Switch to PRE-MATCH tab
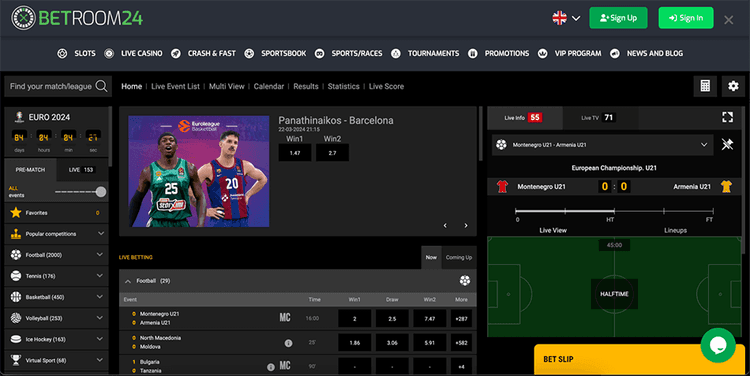This screenshot has height=376, width=750. tap(30, 170)
